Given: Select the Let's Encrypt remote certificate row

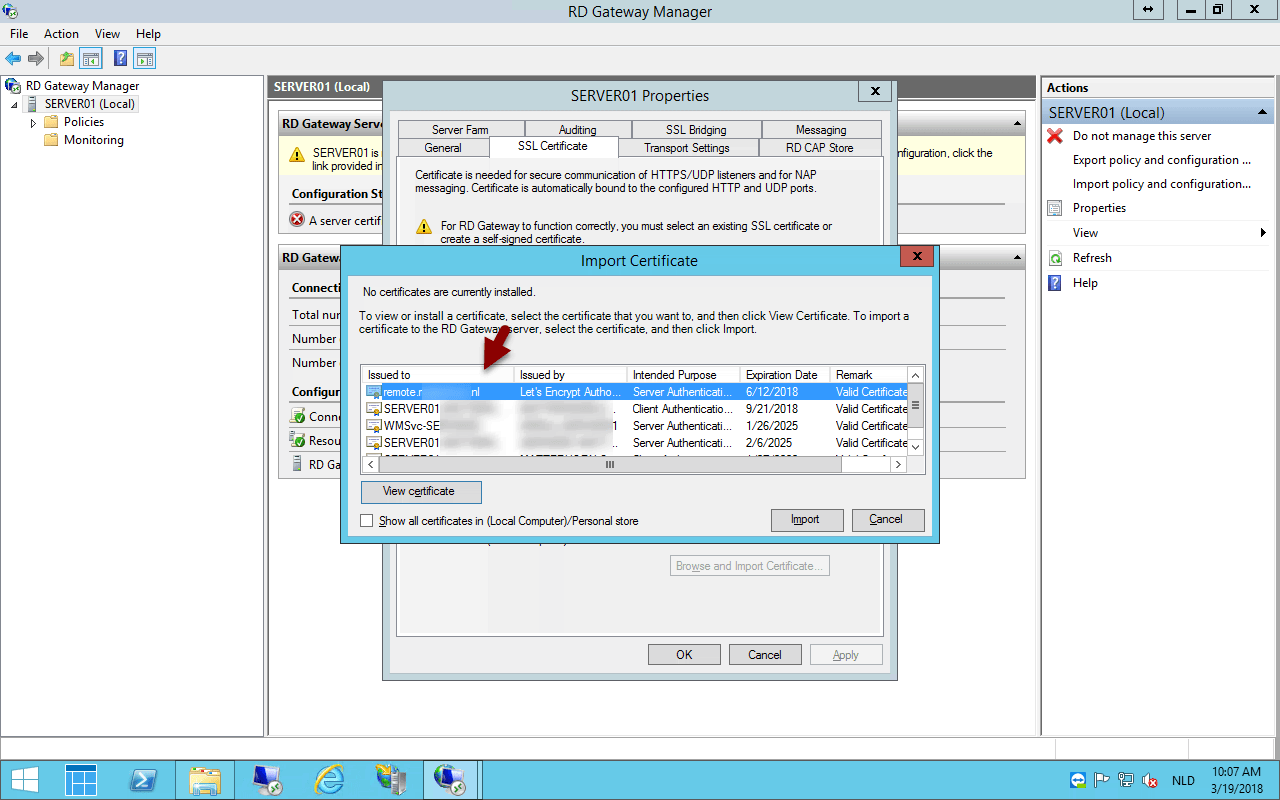Looking at the screenshot, I should tap(636, 392).
